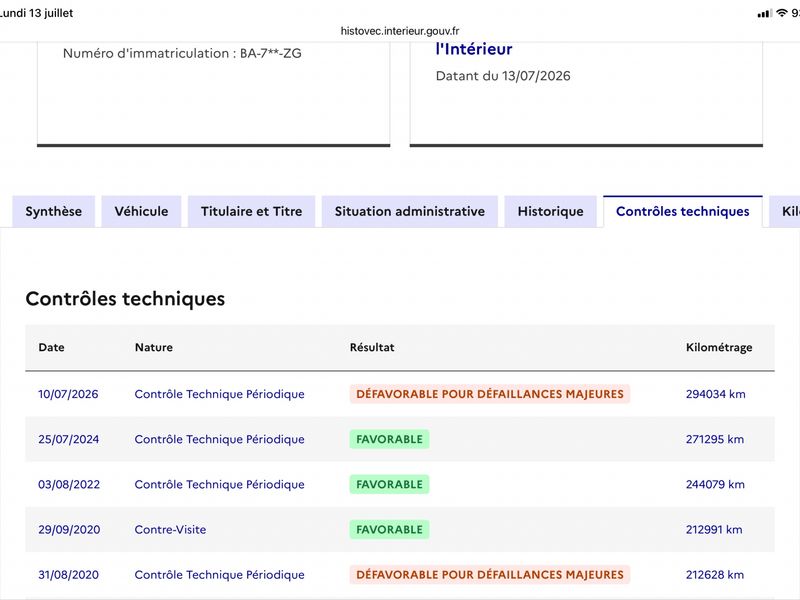The width and height of the screenshot is (800, 600).
Task: Click the 271295 km mileage value
Action: click(x=715, y=439)
